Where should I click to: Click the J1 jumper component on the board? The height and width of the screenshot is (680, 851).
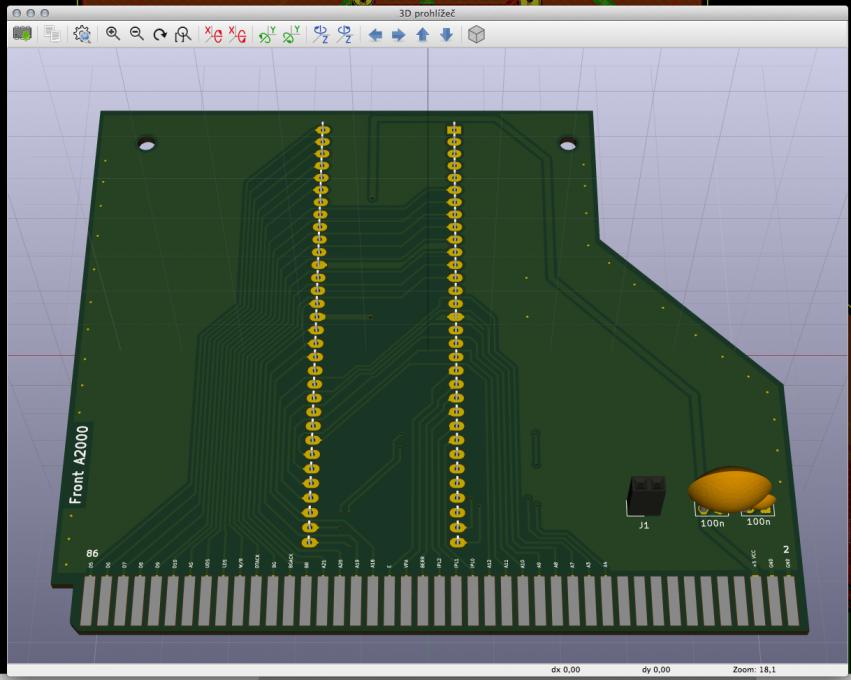click(646, 495)
